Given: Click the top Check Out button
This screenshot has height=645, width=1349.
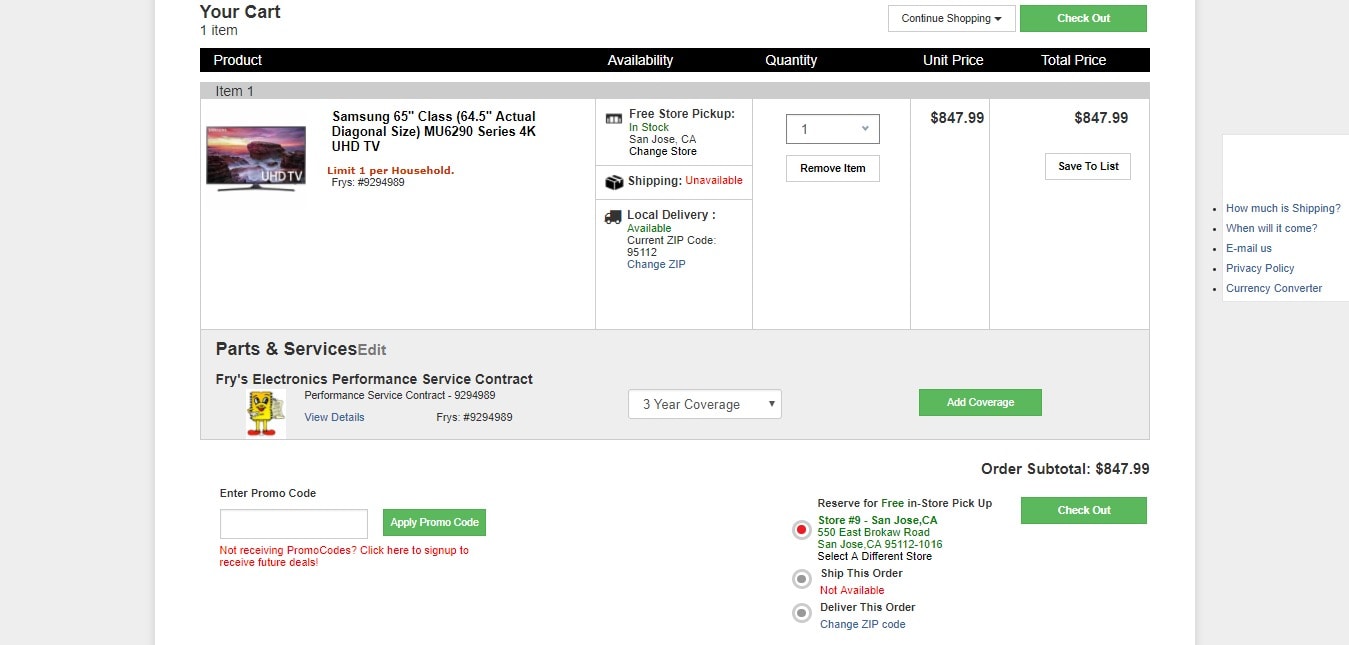Looking at the screenshot, I should click(1083, 18).
